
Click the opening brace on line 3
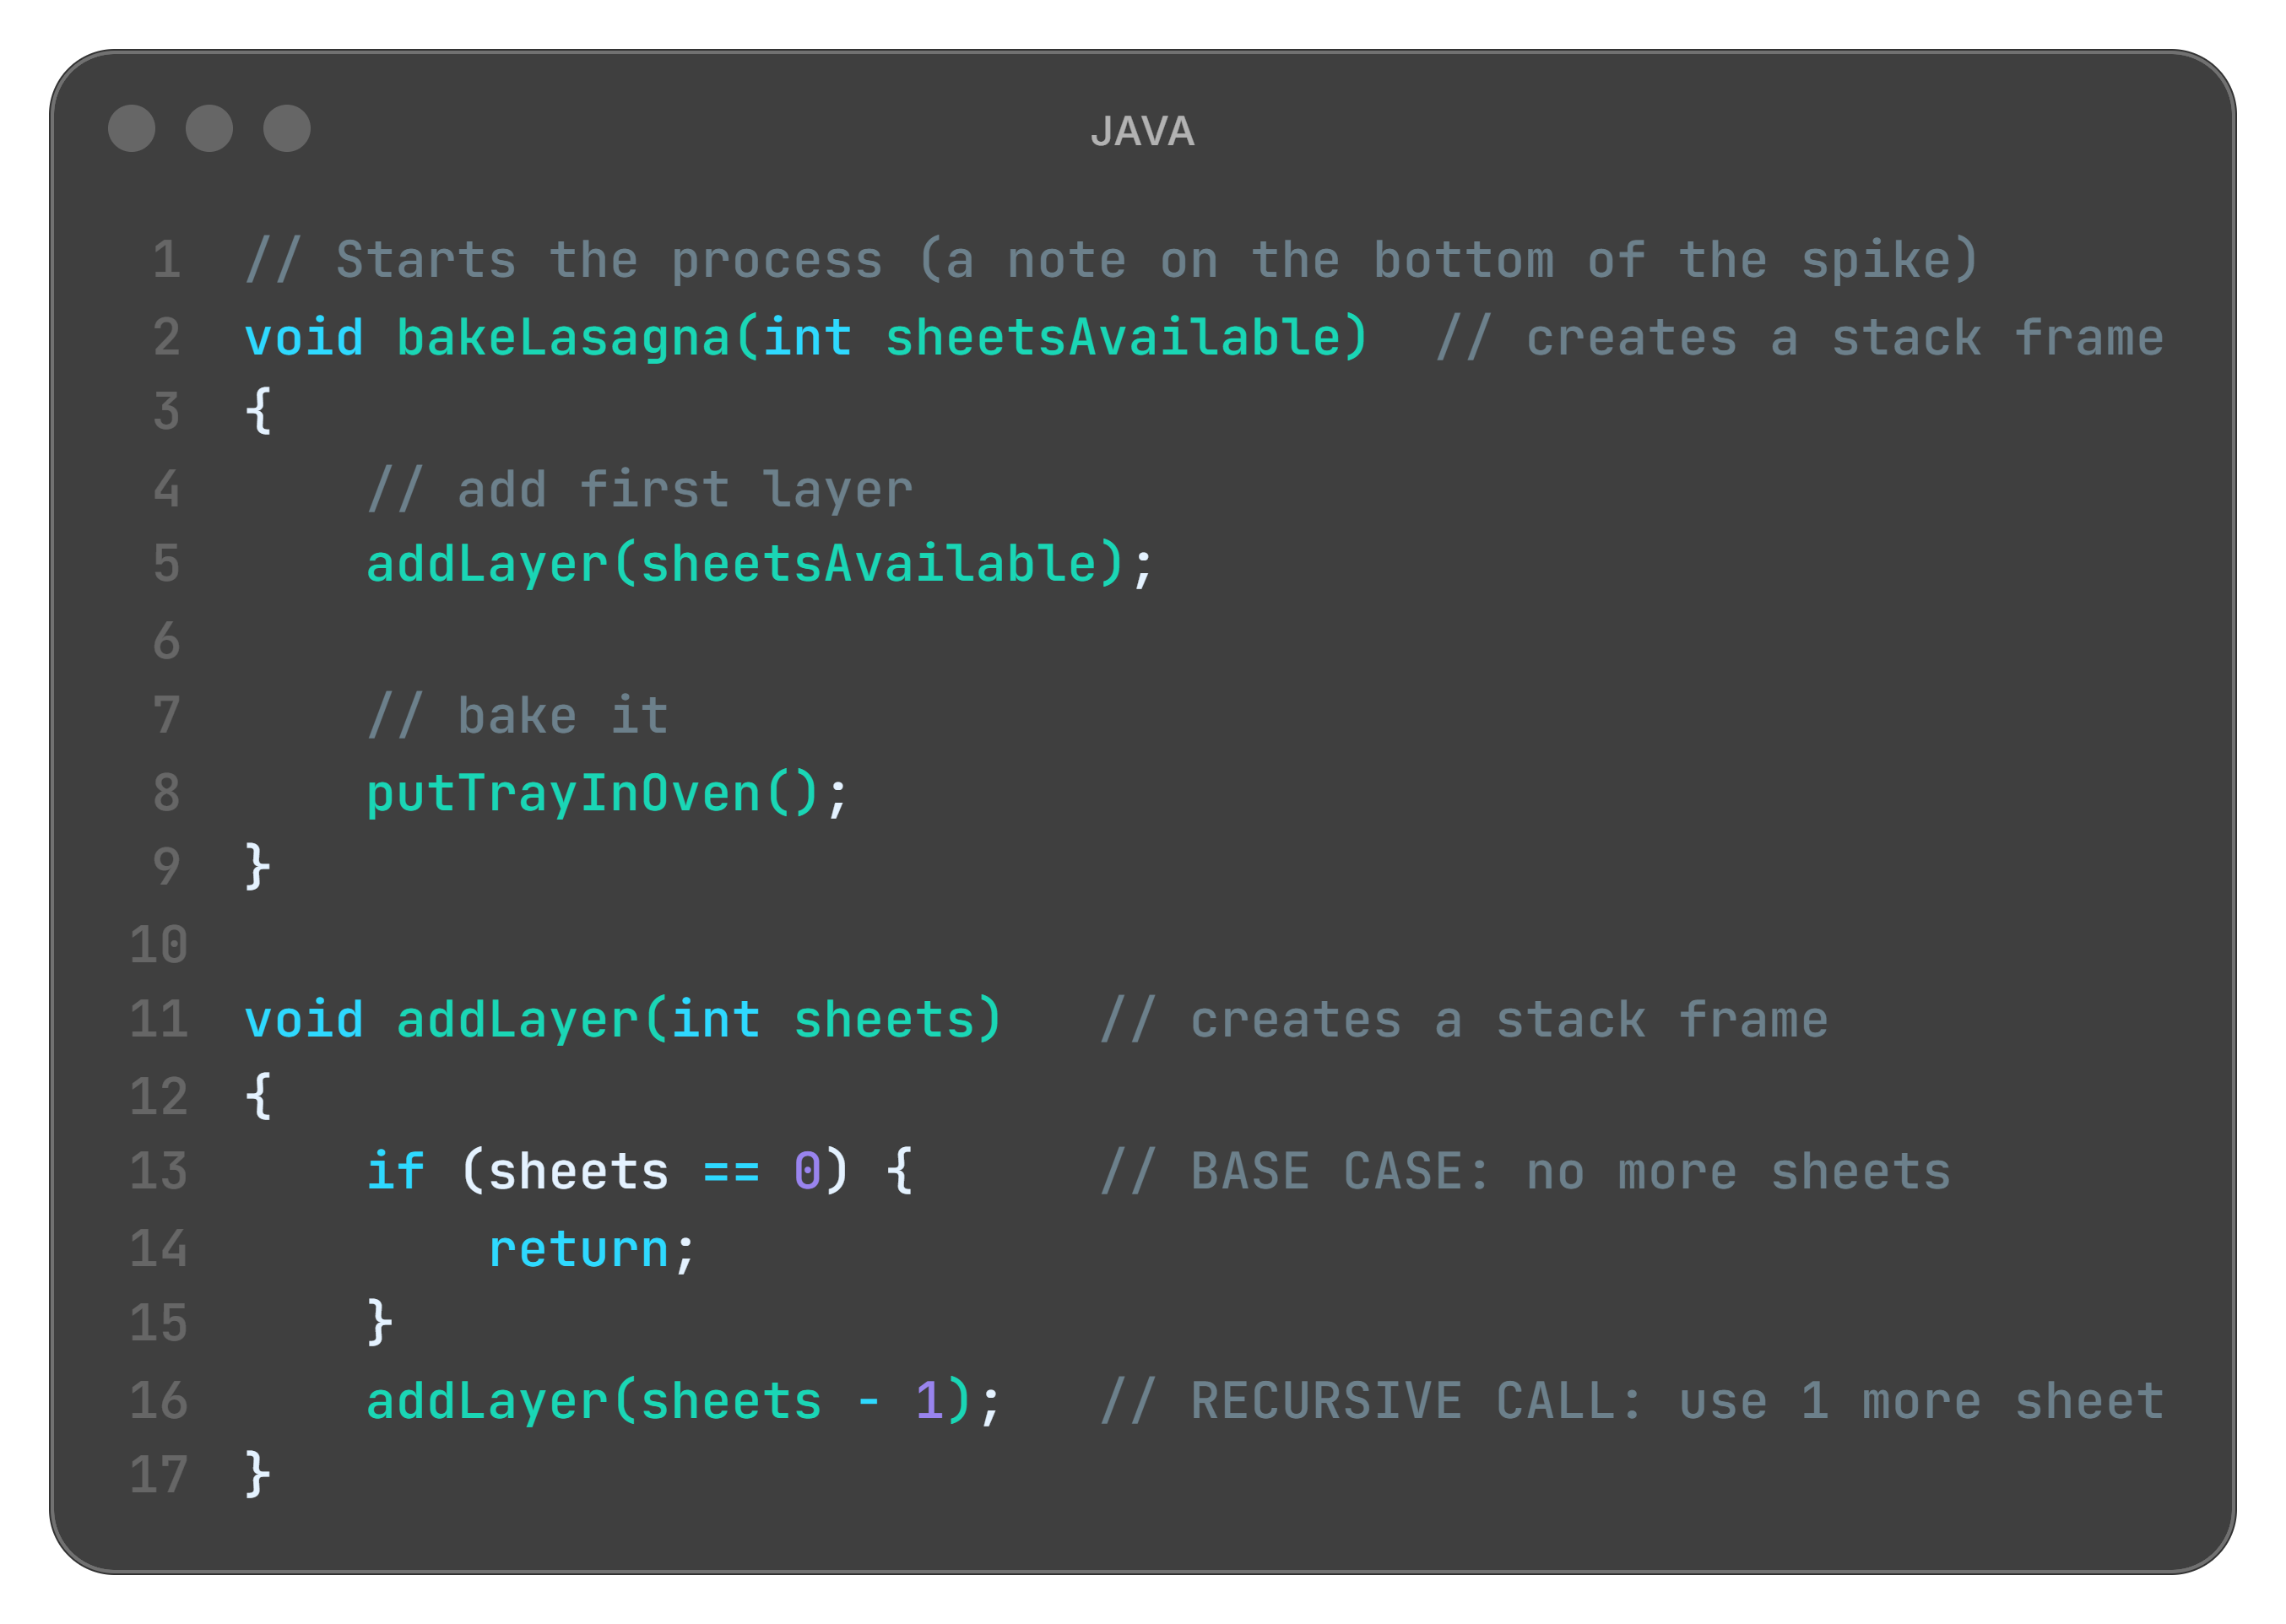pos(258,411)
